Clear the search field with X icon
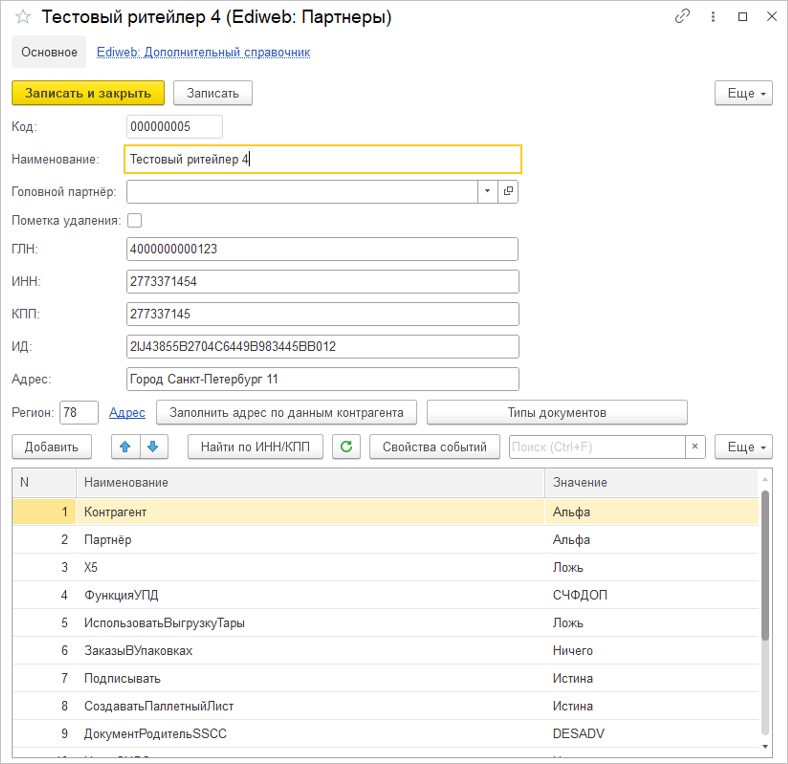788x764 pixels. click(x=695, y=447)
